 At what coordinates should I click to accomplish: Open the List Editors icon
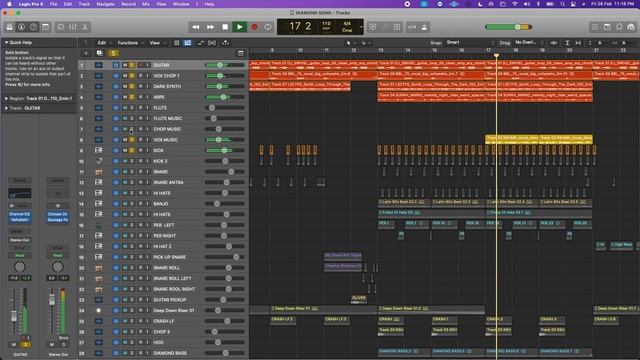click(x=595, y=27)
